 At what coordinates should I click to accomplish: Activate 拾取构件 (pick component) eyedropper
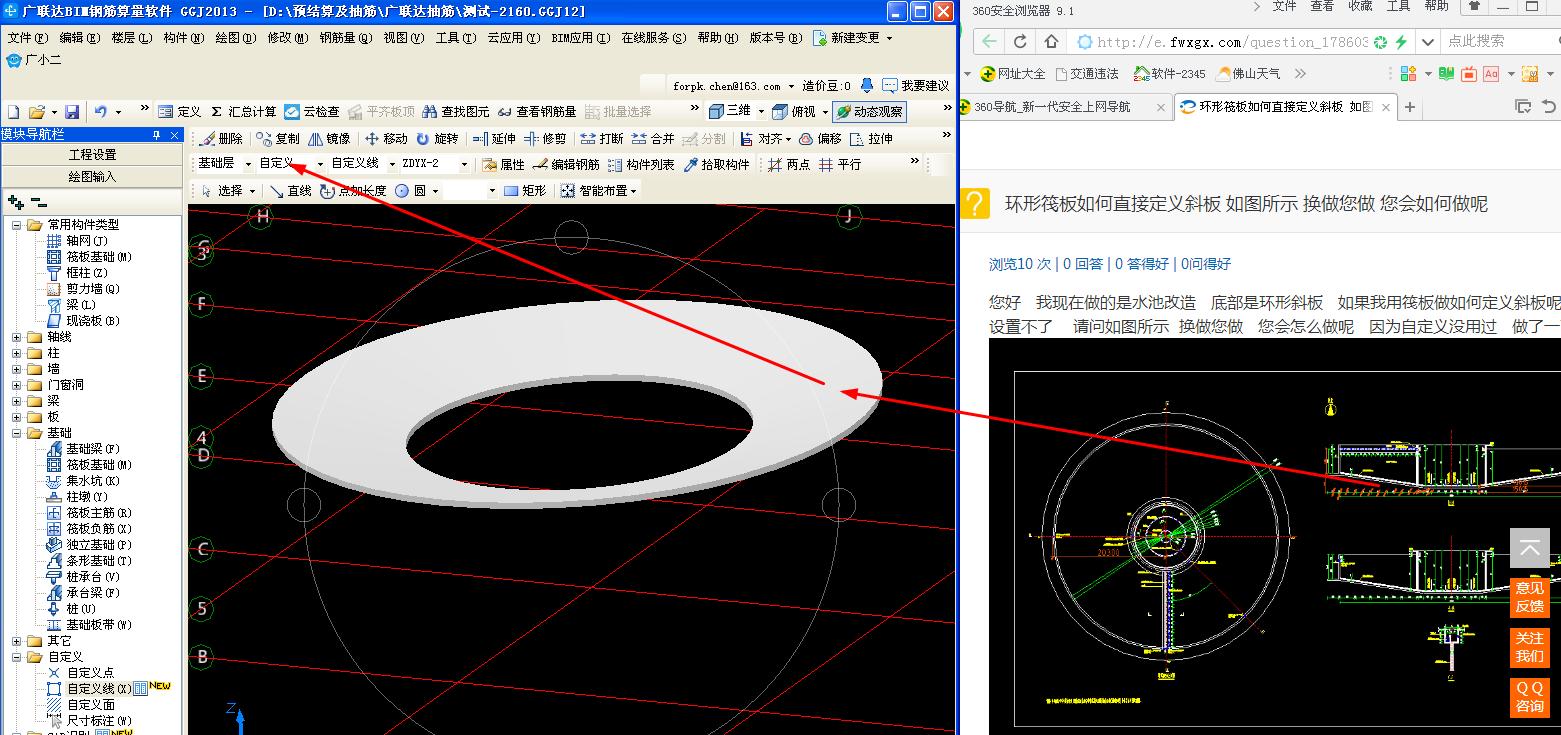716,165
